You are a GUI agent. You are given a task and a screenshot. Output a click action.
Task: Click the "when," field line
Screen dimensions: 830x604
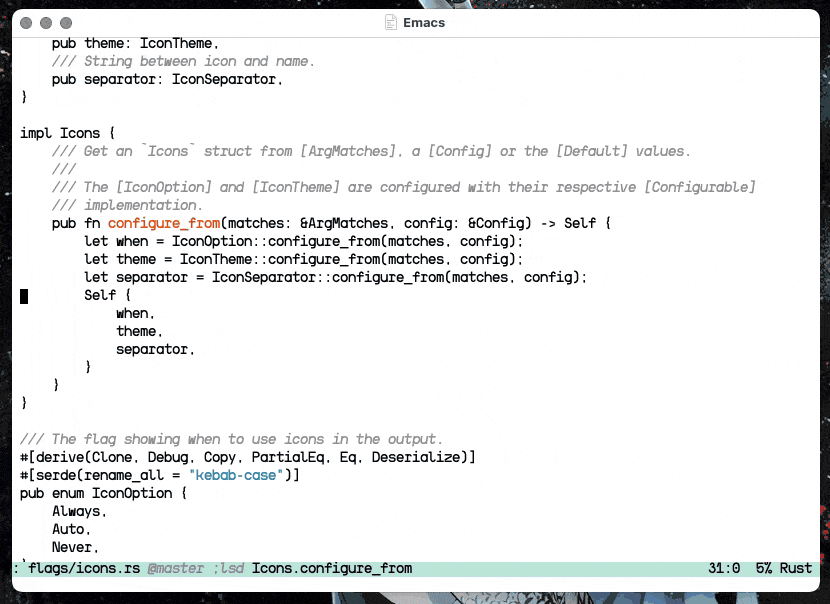[136, 313]
